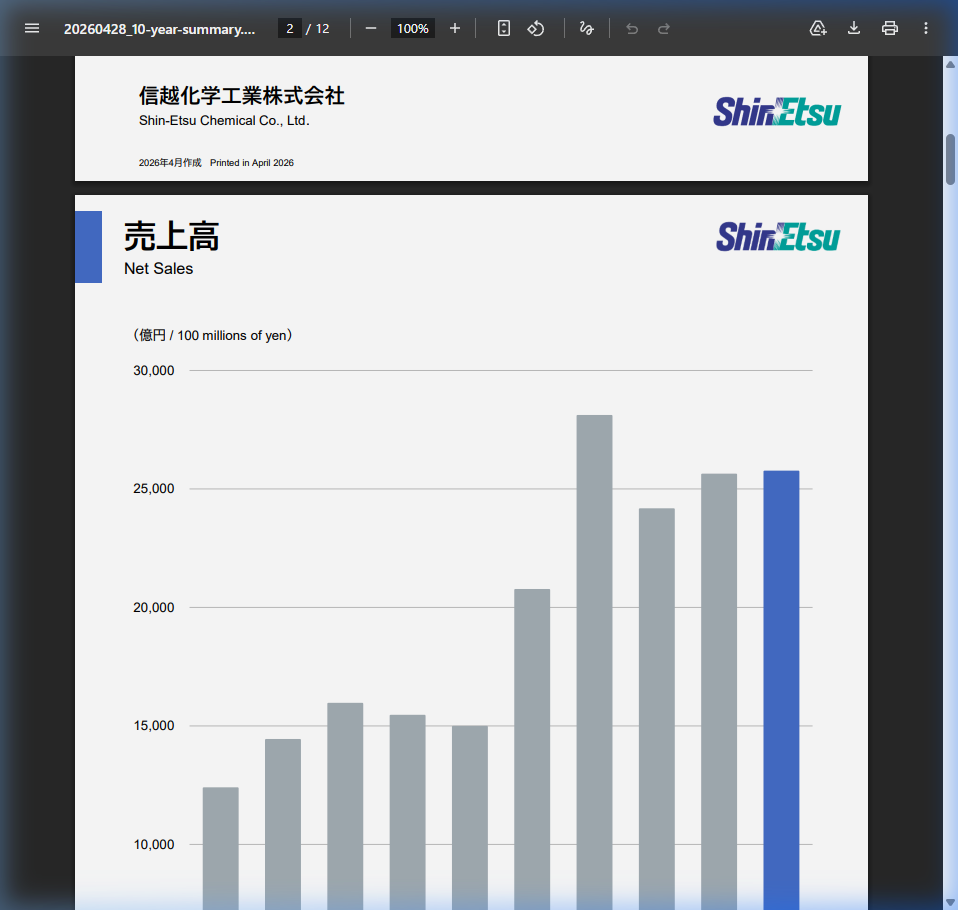Click the 30,000 axis label
Image resolution: width=958 pixels, height=910 pixels.
[153, 370]
